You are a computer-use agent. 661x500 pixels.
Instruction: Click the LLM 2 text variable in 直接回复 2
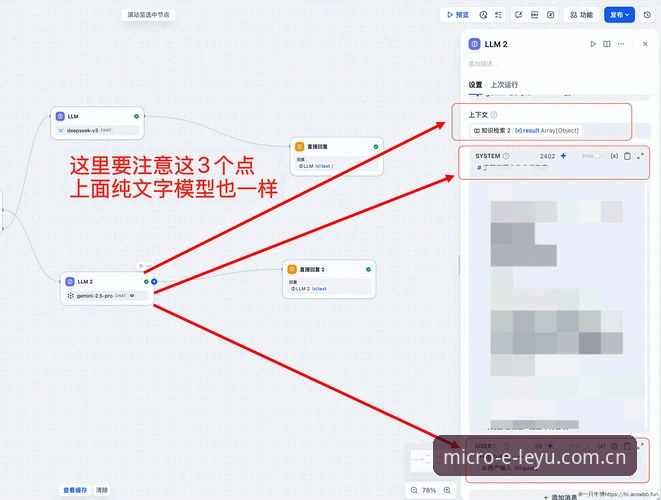309,289
